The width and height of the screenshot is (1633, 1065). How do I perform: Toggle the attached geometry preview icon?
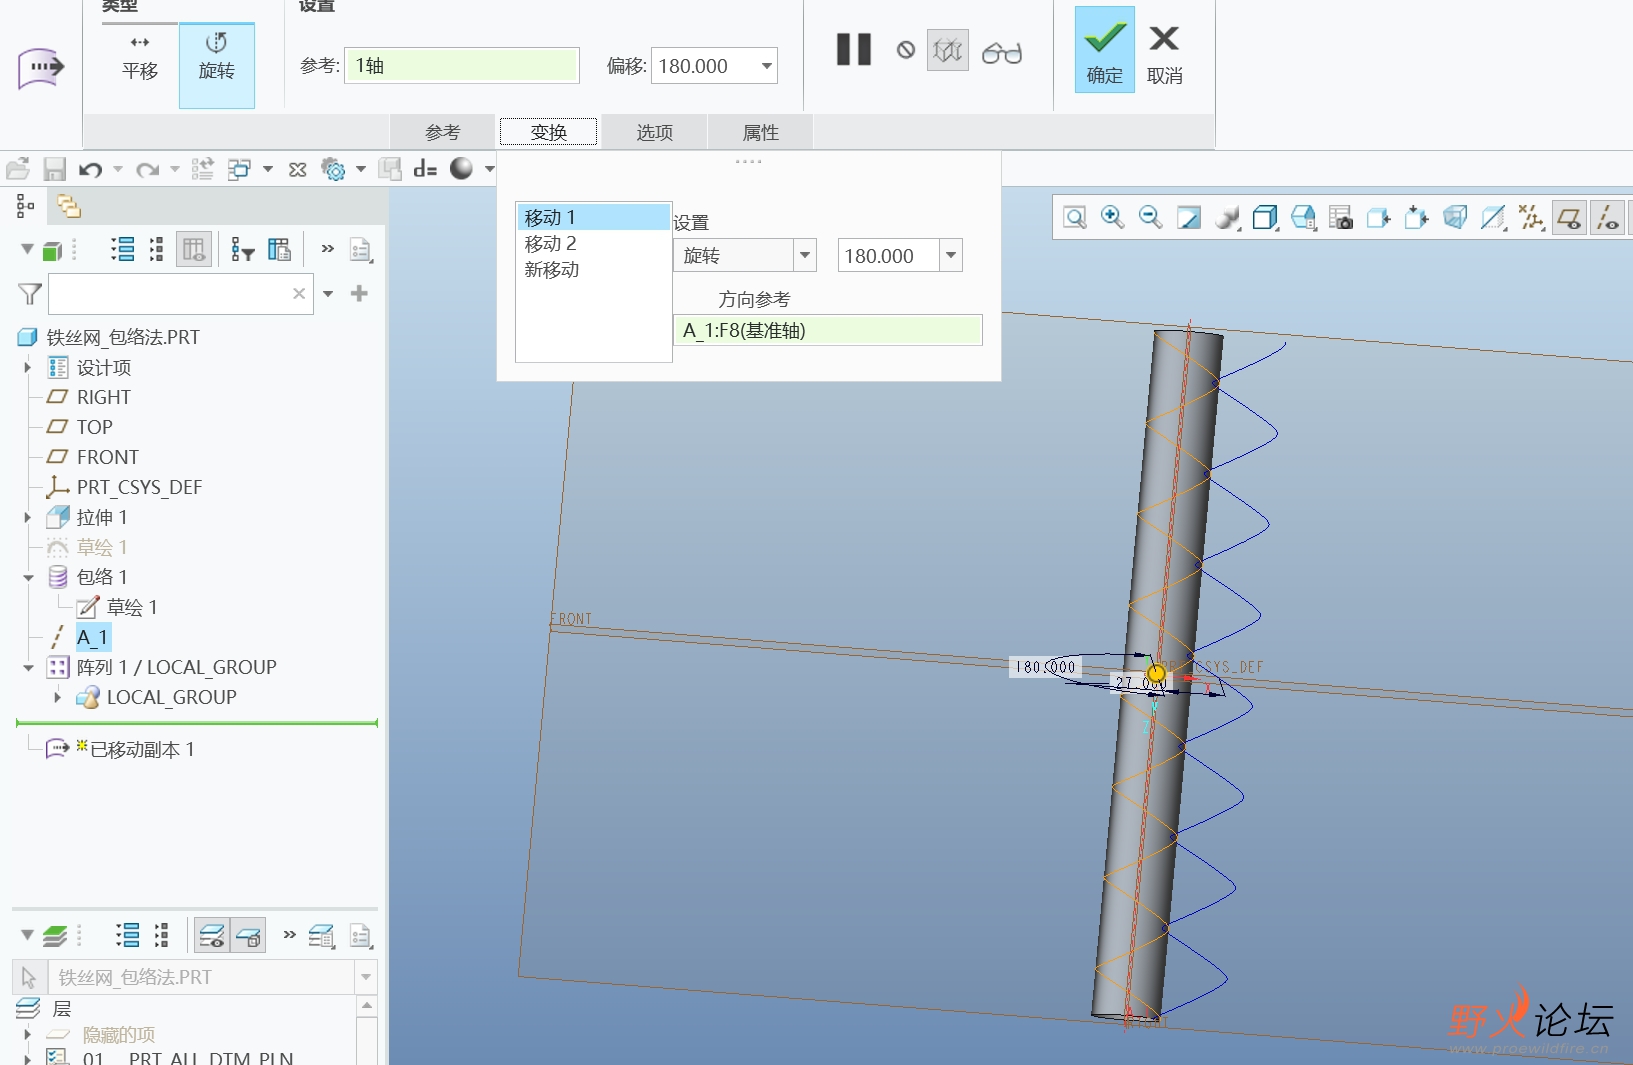[948, 50]
